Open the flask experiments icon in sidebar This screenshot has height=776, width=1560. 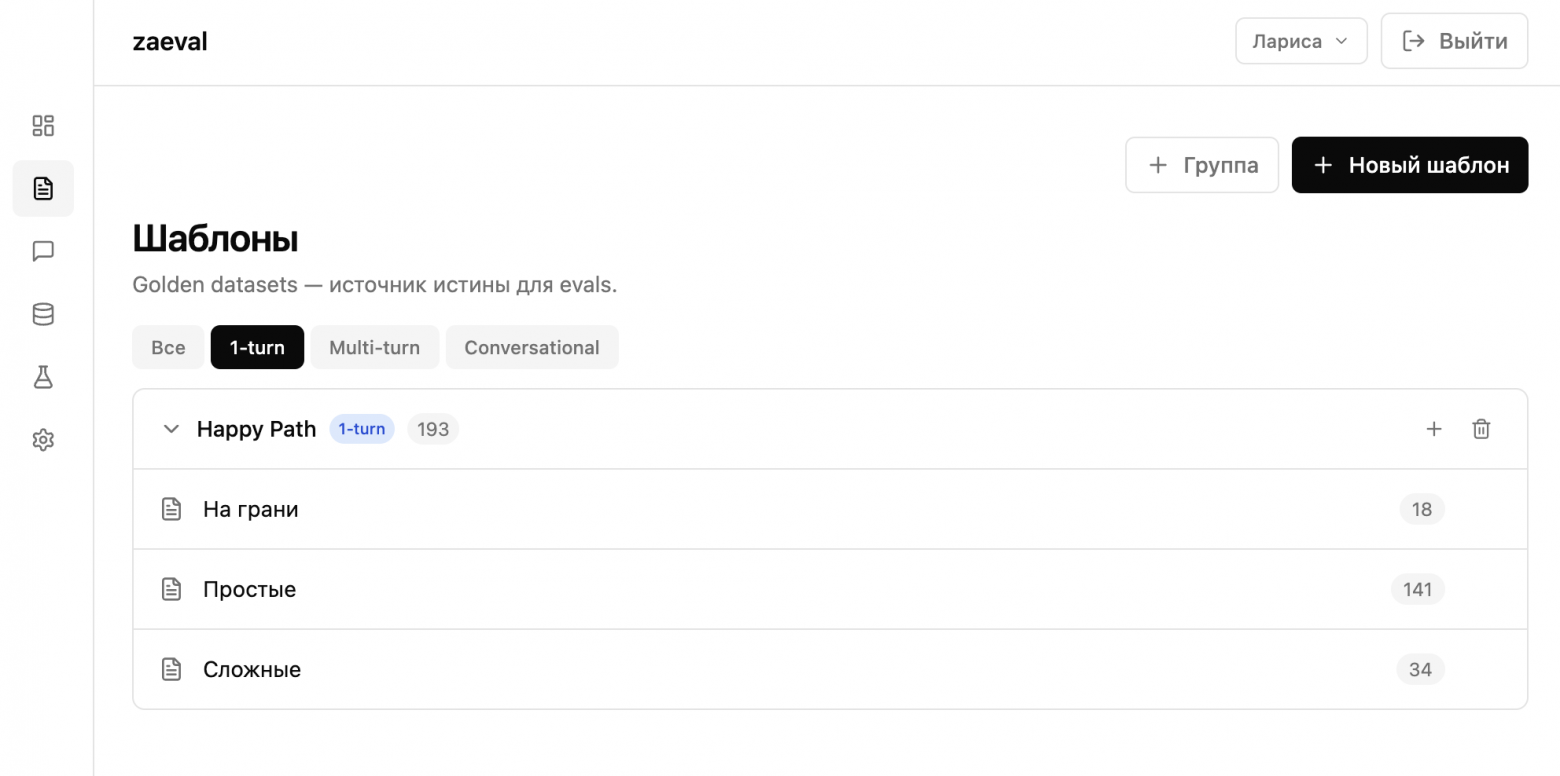pos(43,377)
